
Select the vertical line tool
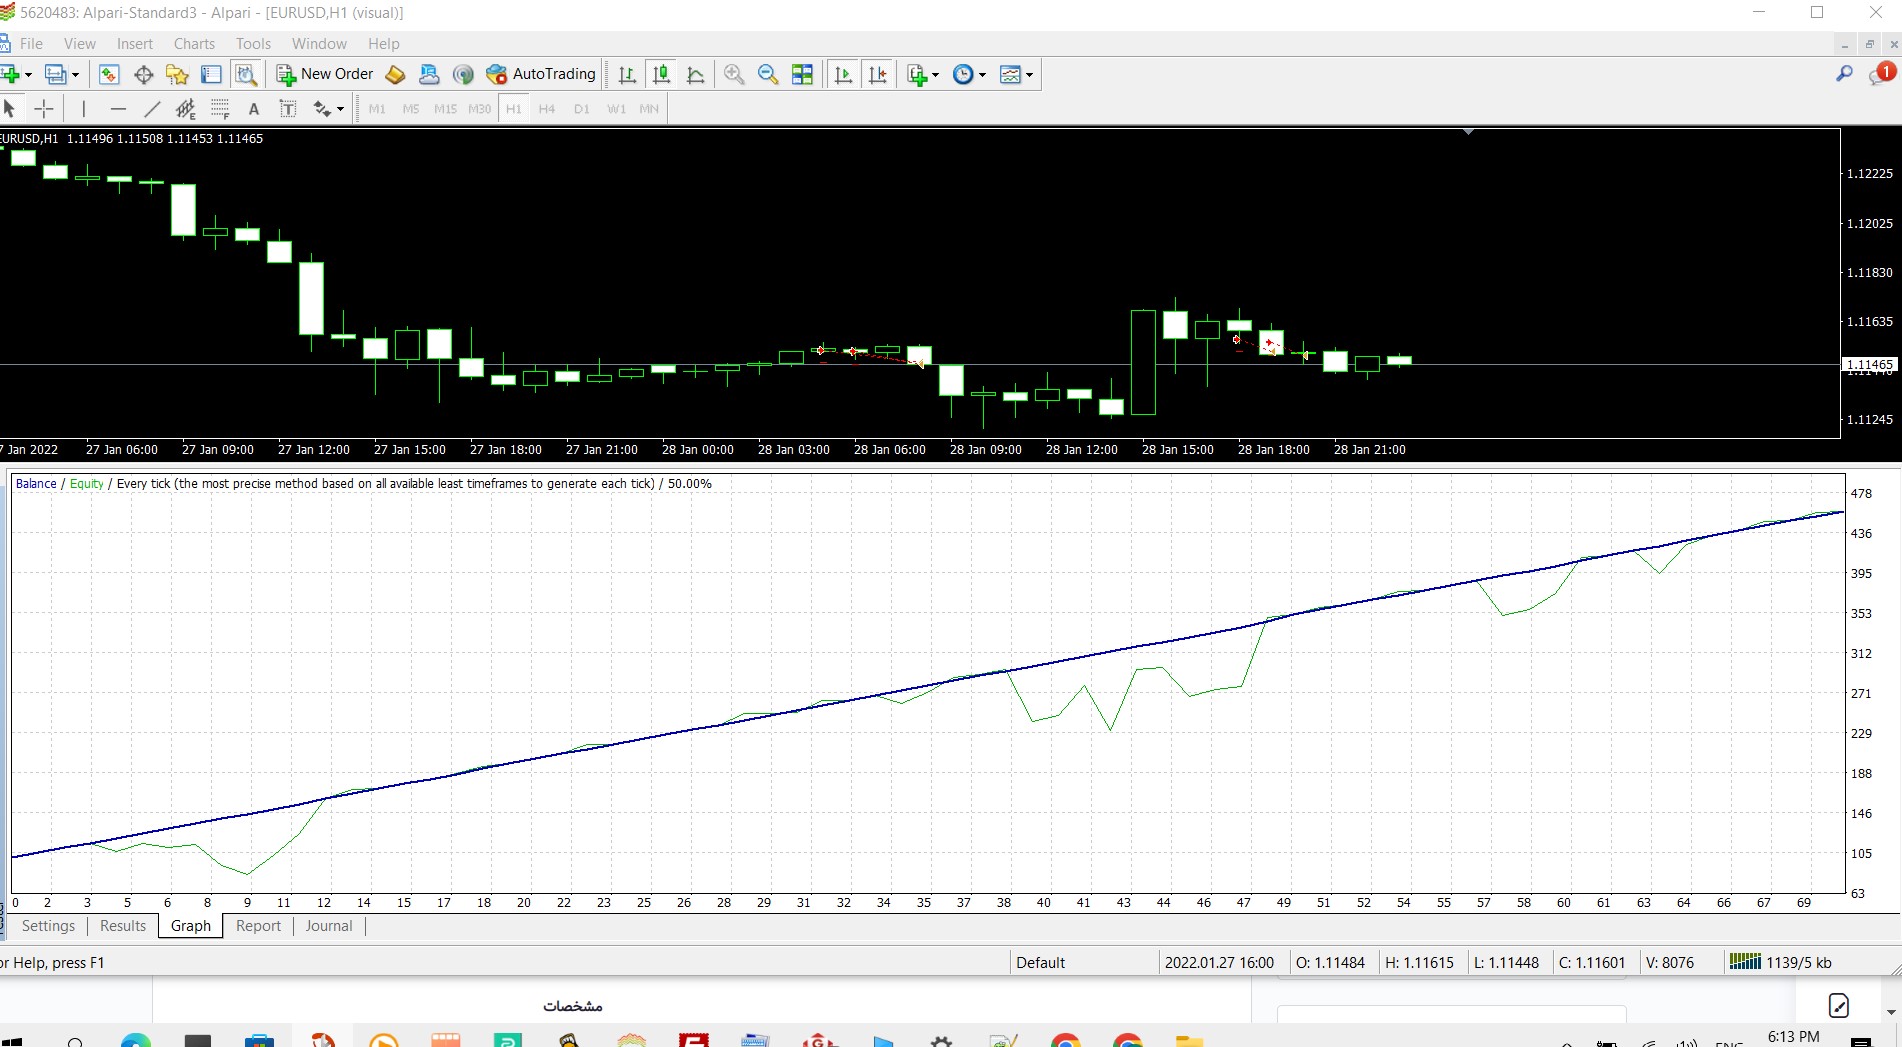(84, 108)
